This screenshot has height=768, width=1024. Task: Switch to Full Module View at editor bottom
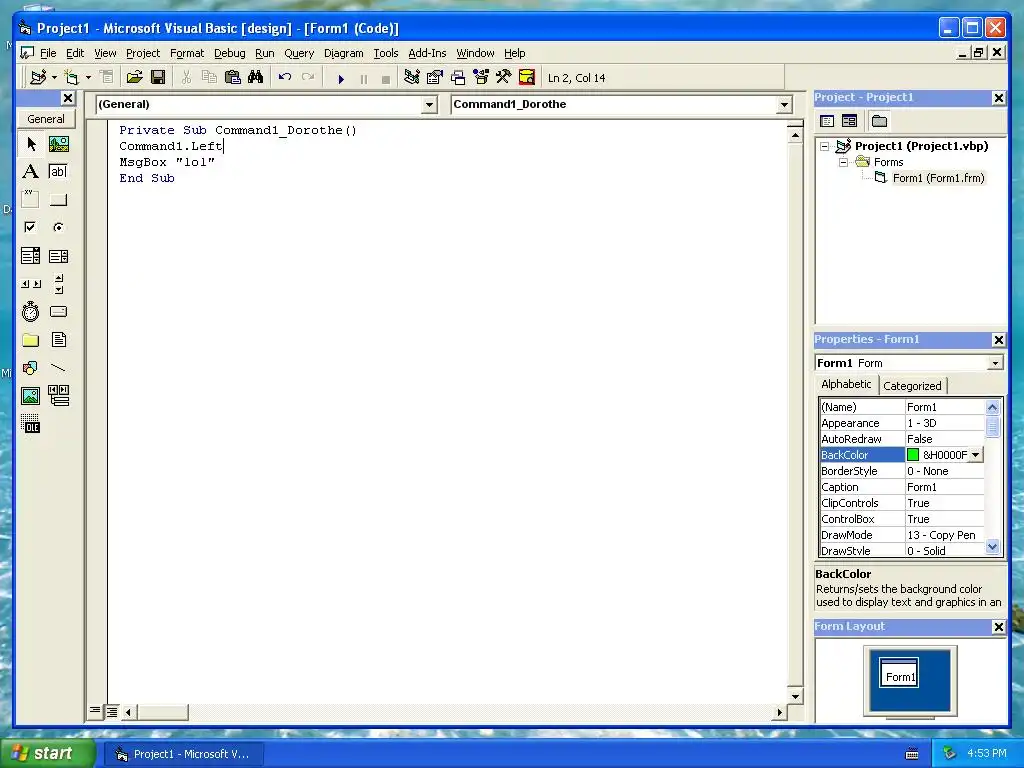112,712
